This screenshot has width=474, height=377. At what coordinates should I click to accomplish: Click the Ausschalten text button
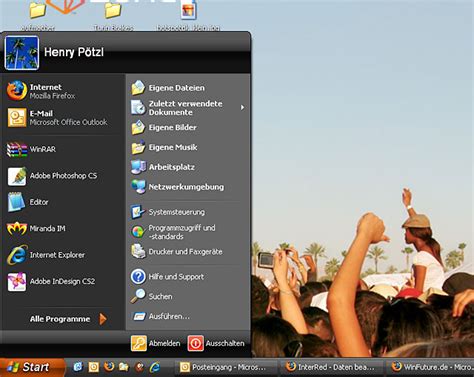pyautogui.click(x=225, y=343)
